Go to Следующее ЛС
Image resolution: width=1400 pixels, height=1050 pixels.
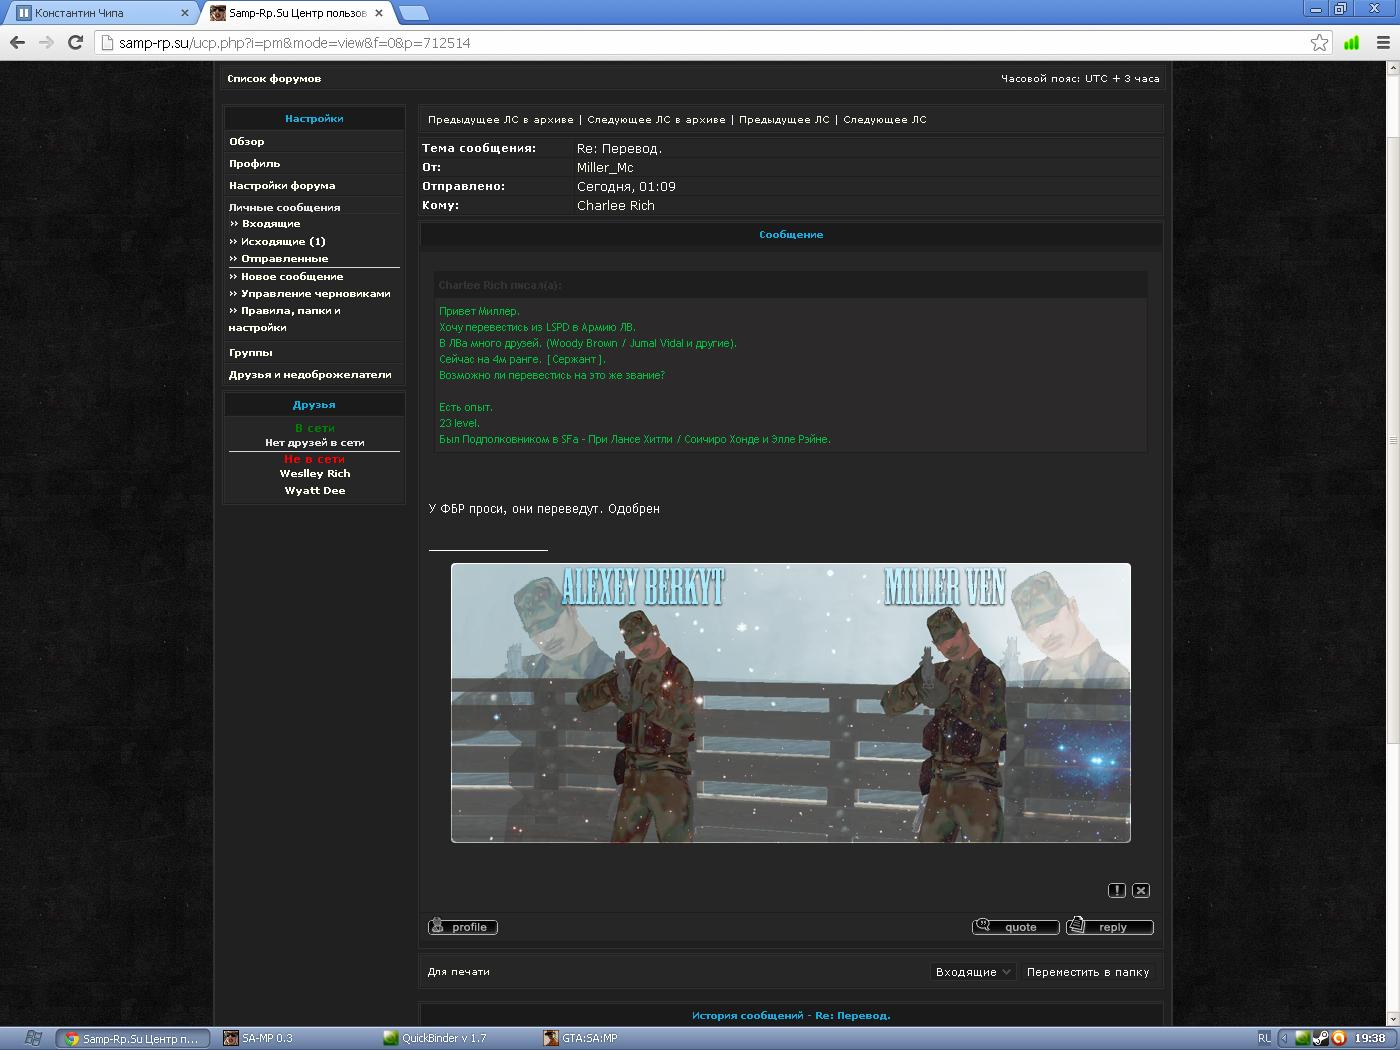tap(885, 119)
